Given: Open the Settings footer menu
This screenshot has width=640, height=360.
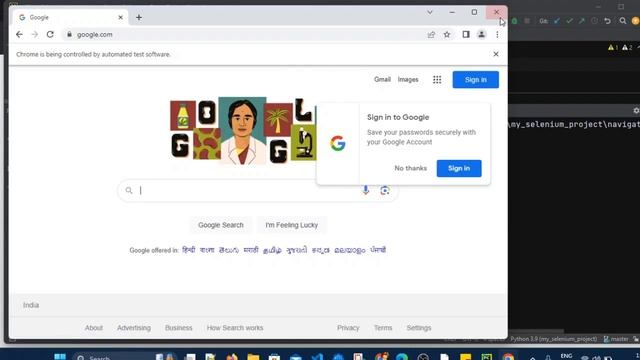Looking at the screenshot, I should coord(419,328).
